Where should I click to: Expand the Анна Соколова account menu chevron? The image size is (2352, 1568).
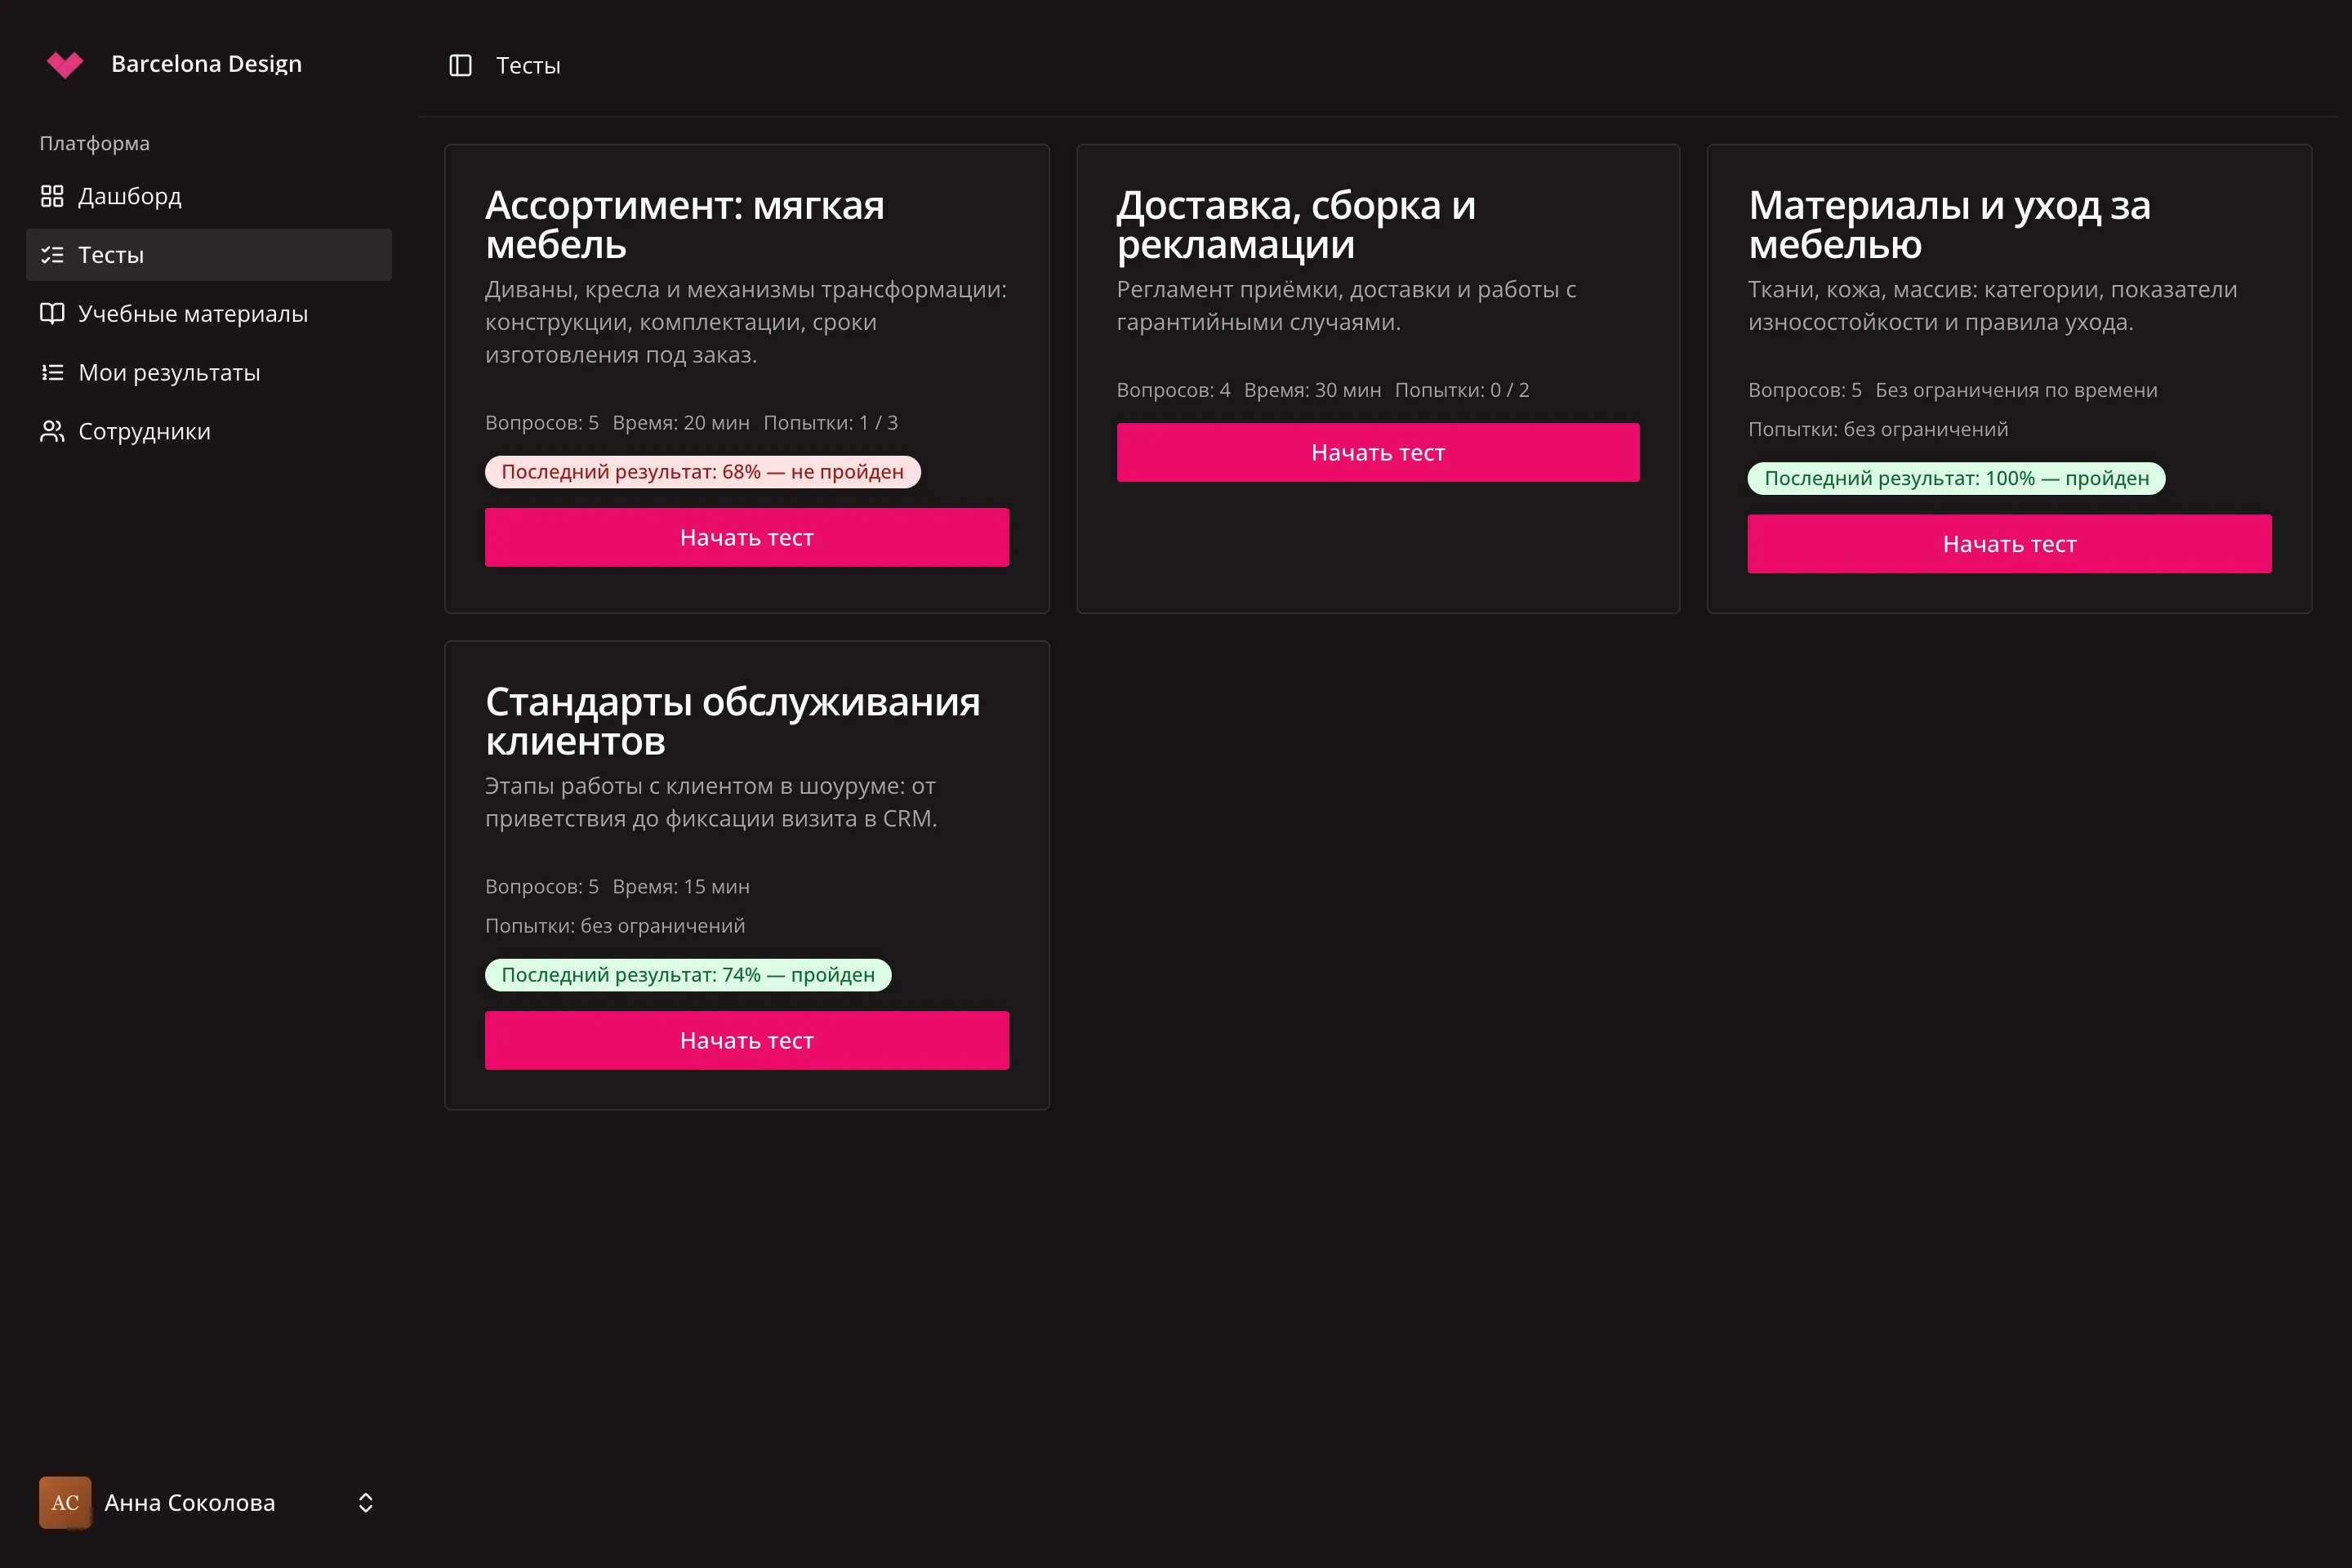point(366,1502)
